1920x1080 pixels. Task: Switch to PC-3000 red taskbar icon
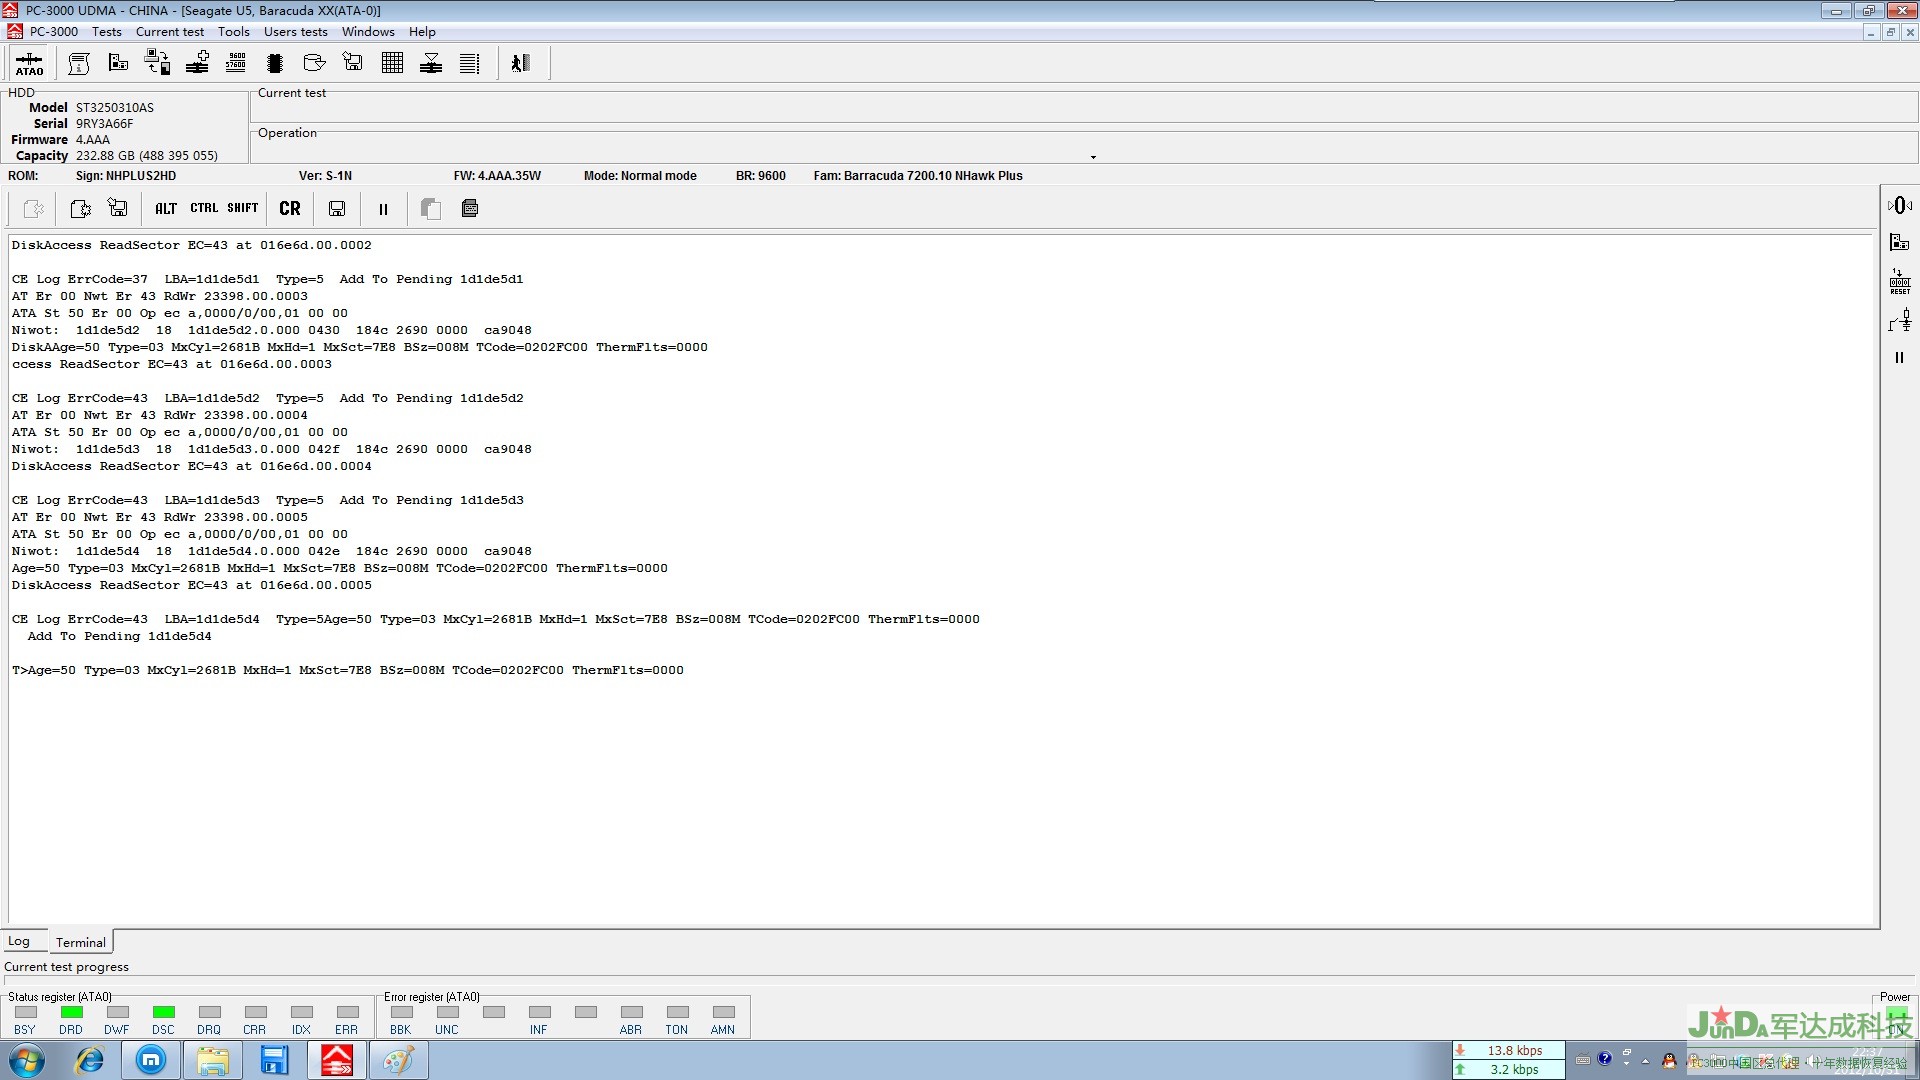(x=337, y=1060)
